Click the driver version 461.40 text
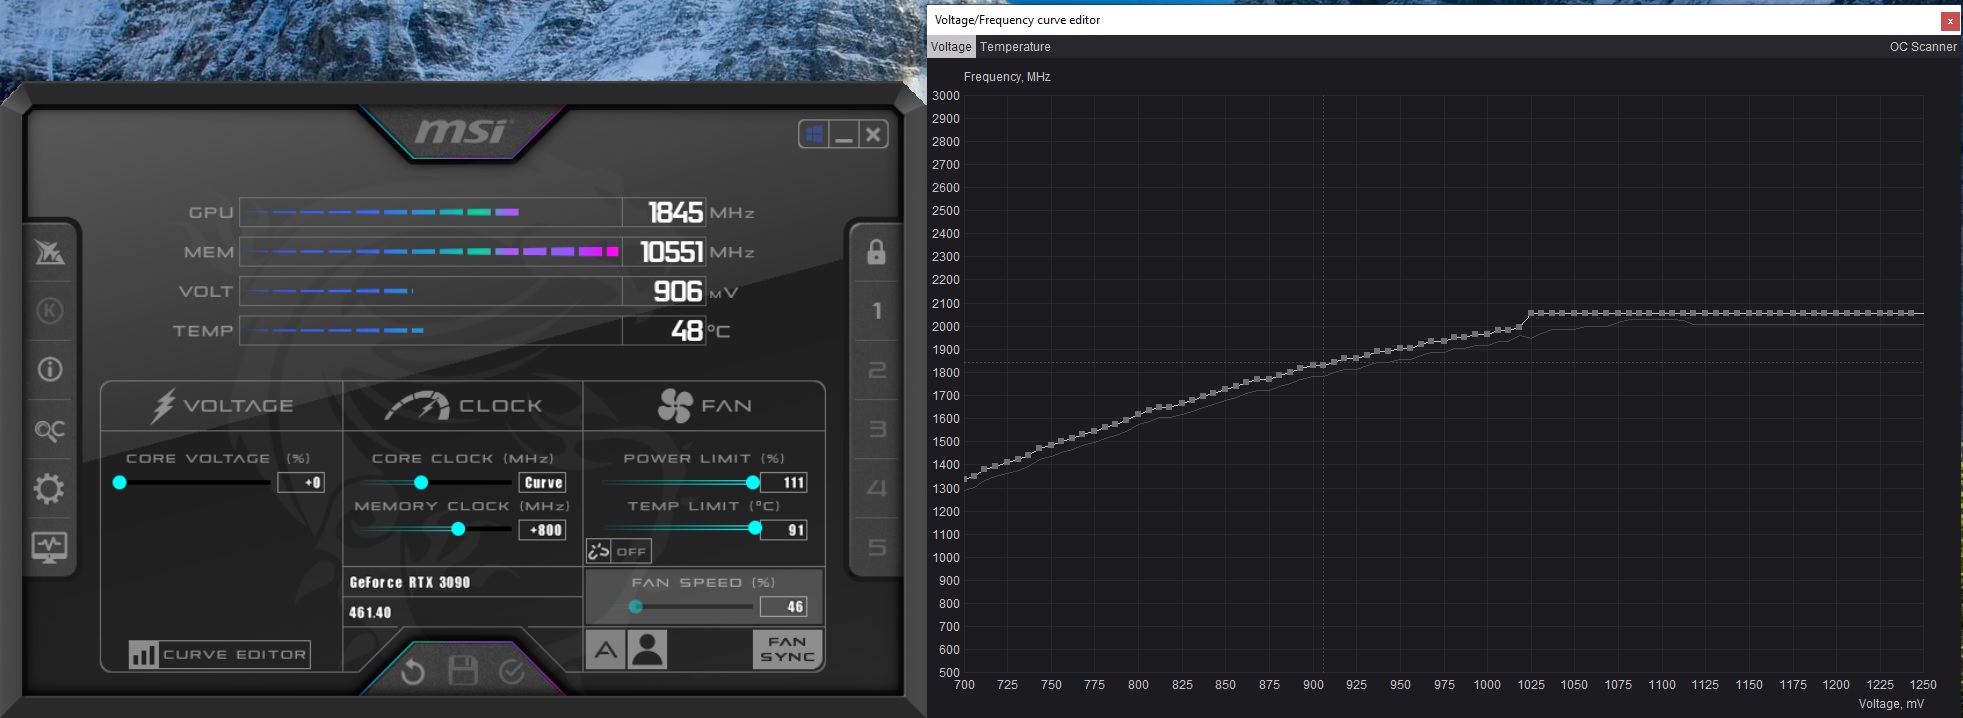Screen dimensions: 1963x718 [x=370, y=612]
